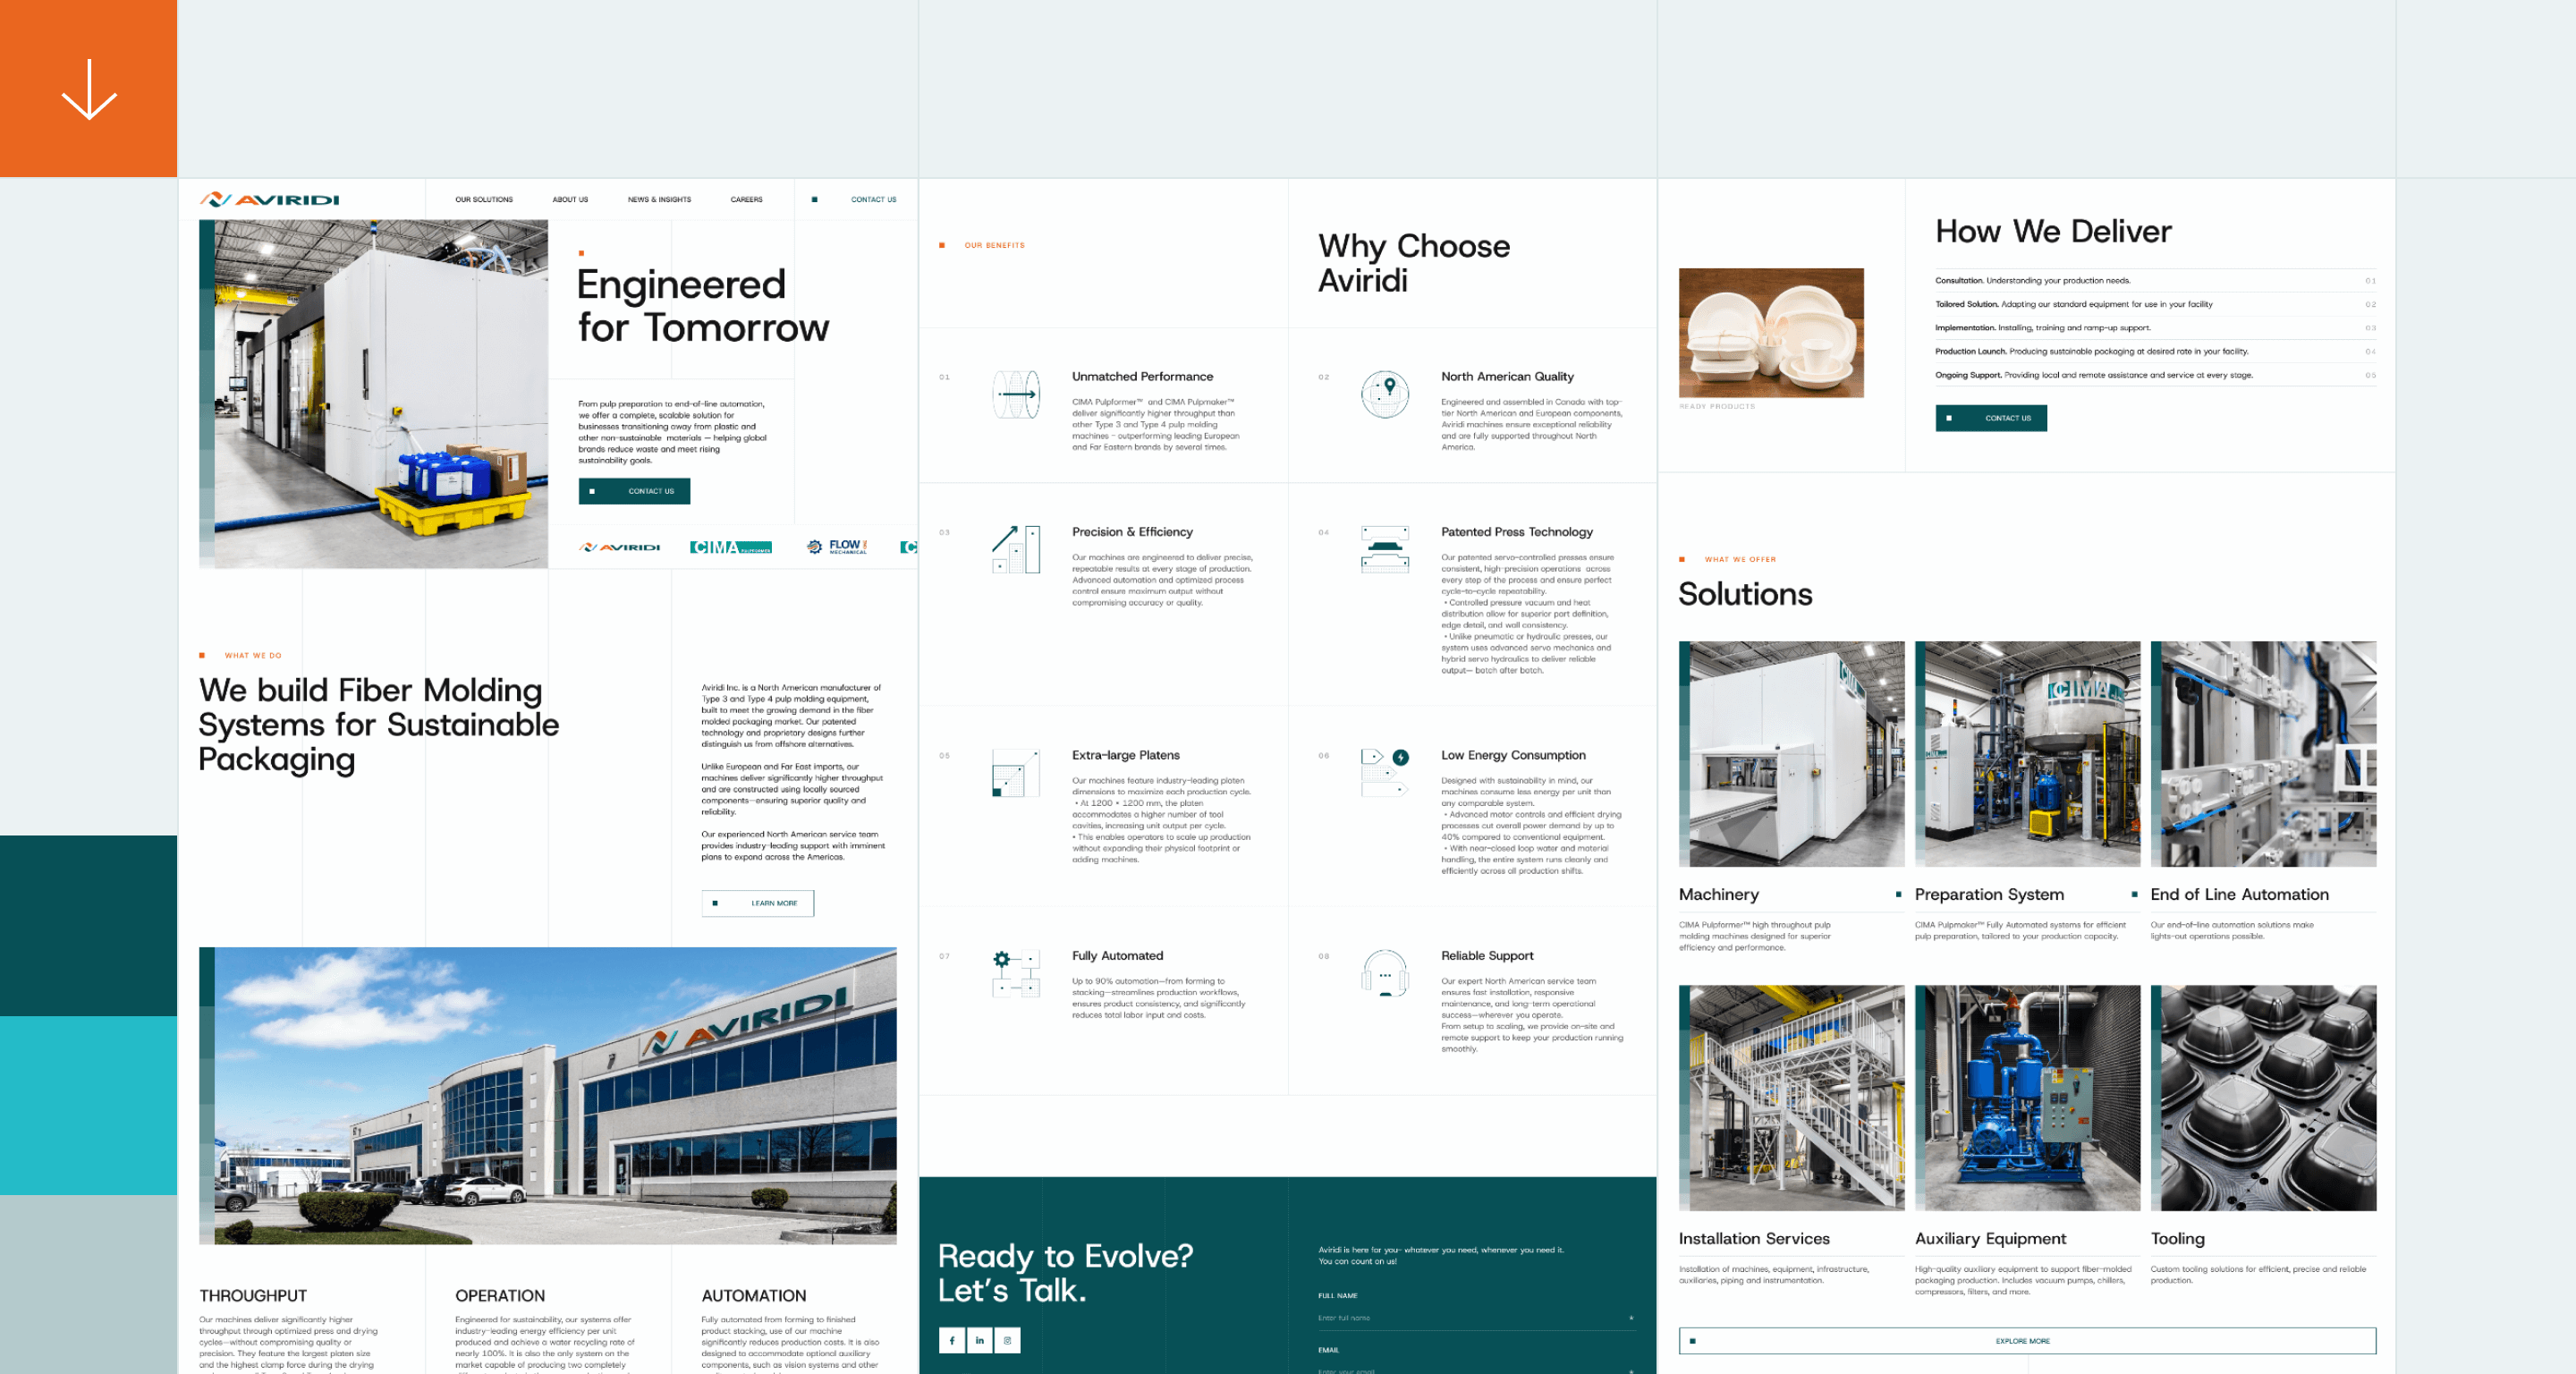Click the orange down-arrow icon

pyautogui.click(x=89, y=89)
